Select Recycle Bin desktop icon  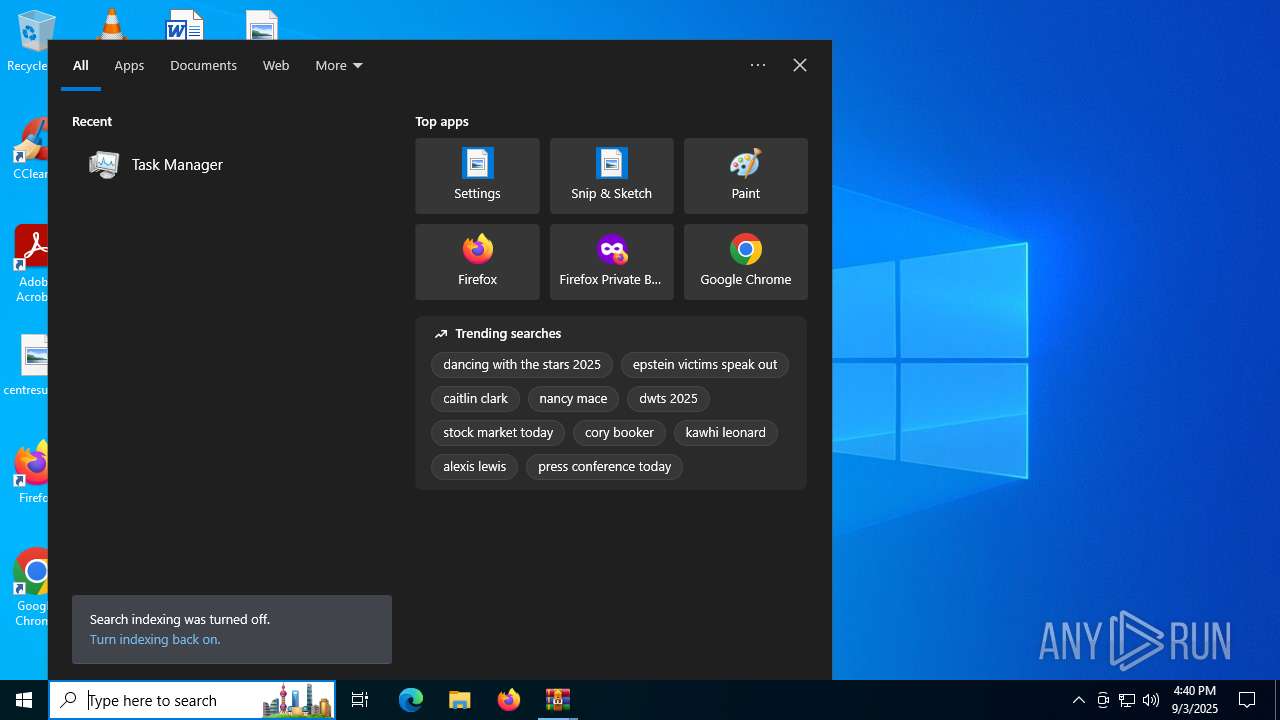pyautogui.click(x=30, y=41)
